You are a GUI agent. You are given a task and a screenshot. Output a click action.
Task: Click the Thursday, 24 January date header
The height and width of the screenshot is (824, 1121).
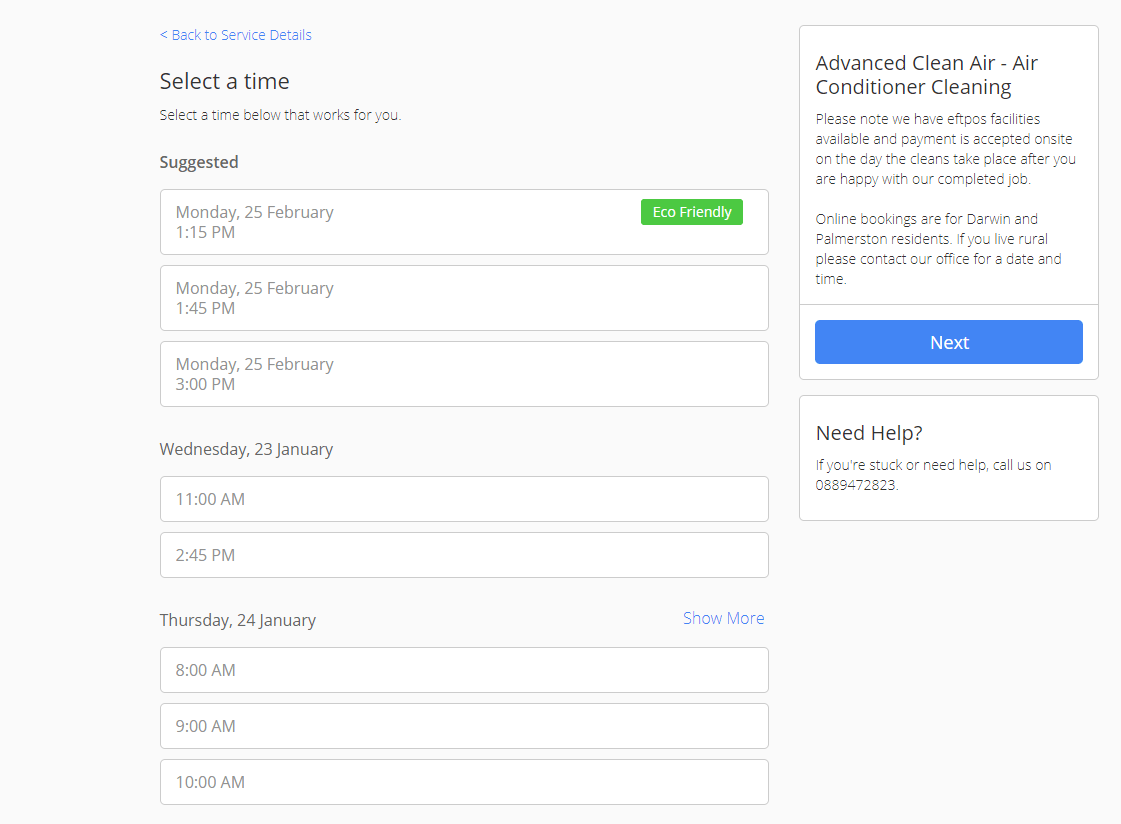point(237,620)
